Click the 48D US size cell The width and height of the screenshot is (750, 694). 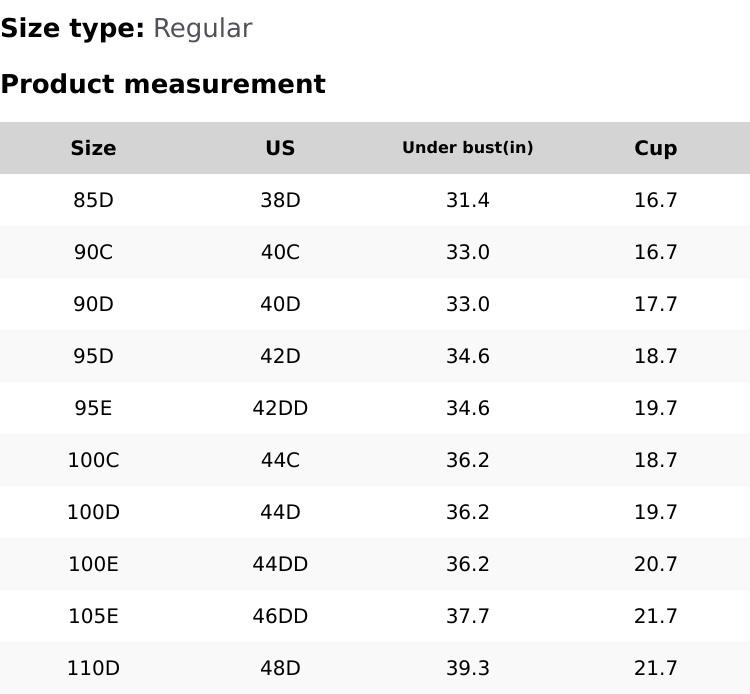[x=280, y=668]
